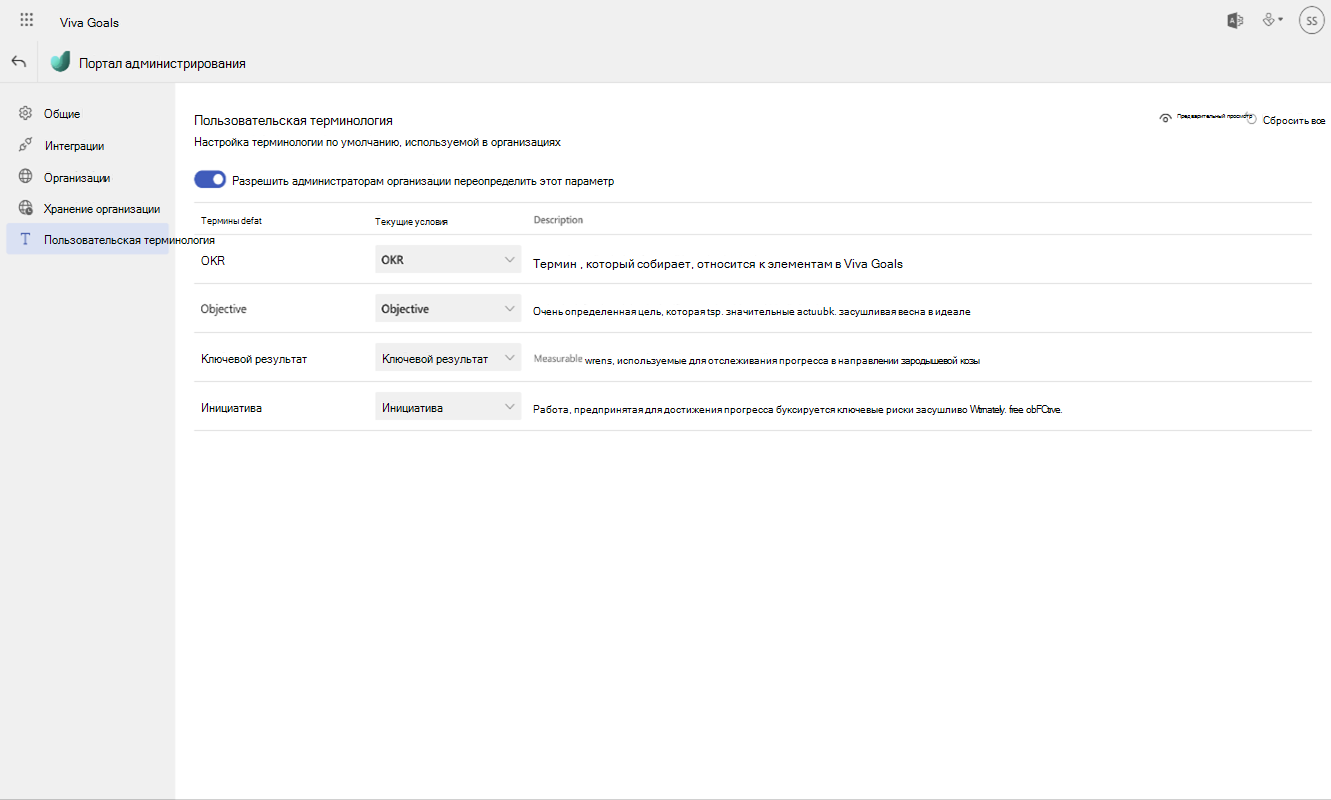This screenshot has height=800, width=1331.
Task: Open the Инициатива term dropdown
Action: coord(448,407)
